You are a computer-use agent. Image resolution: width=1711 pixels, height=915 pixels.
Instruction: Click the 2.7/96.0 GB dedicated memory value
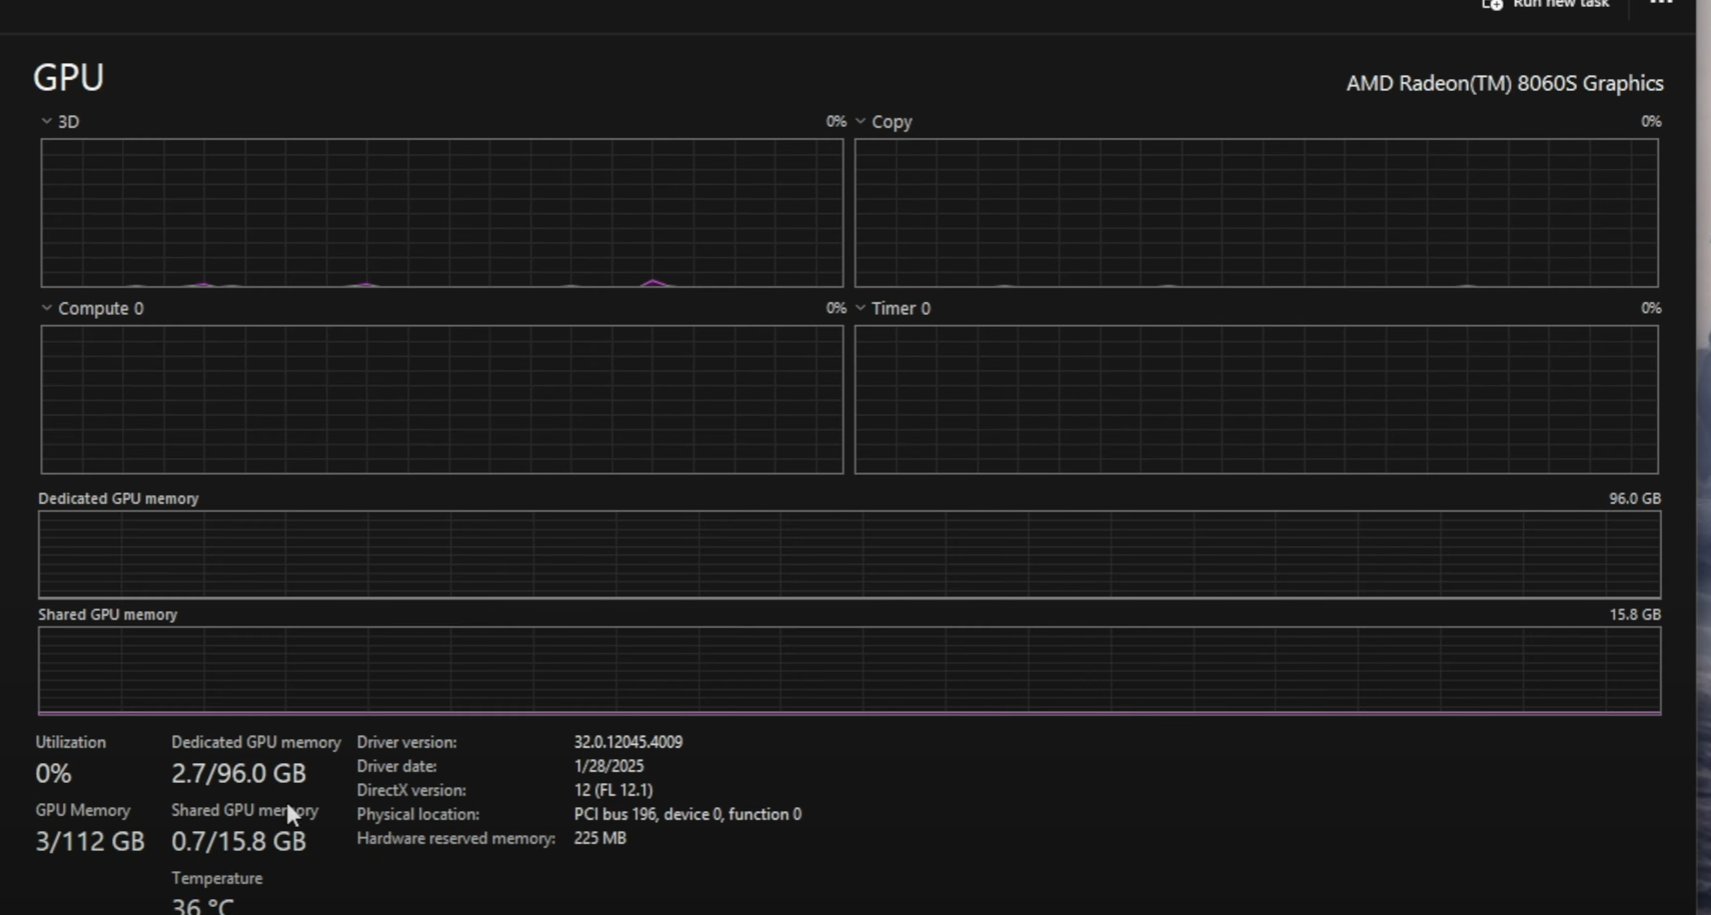pyautogui.click(x=238, y=773)
